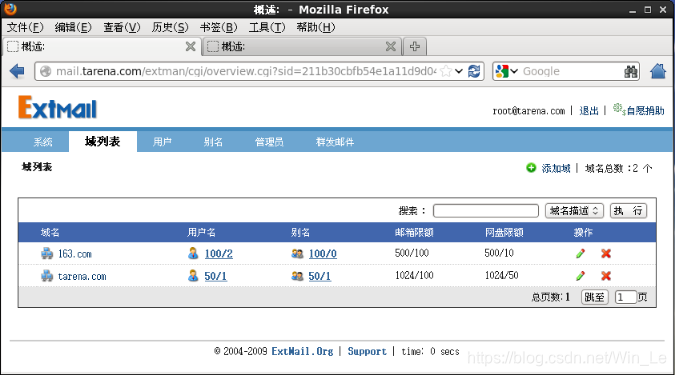Click the 邮箱限额 column header
This screenshot has width=676, height=376.
click(414, 232)
